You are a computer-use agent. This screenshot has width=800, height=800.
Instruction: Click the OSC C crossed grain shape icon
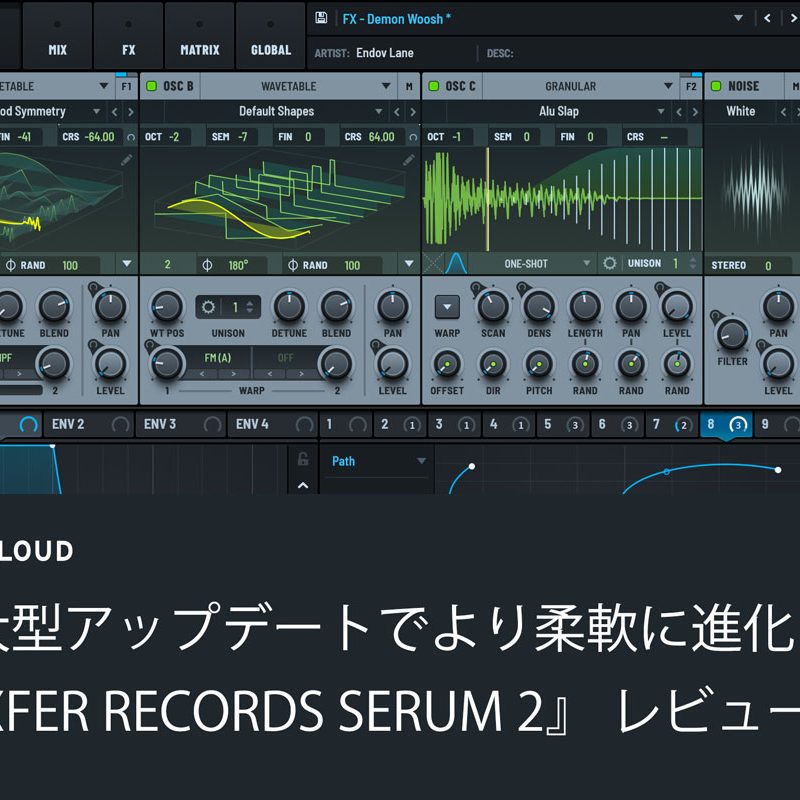click(433, 263)
